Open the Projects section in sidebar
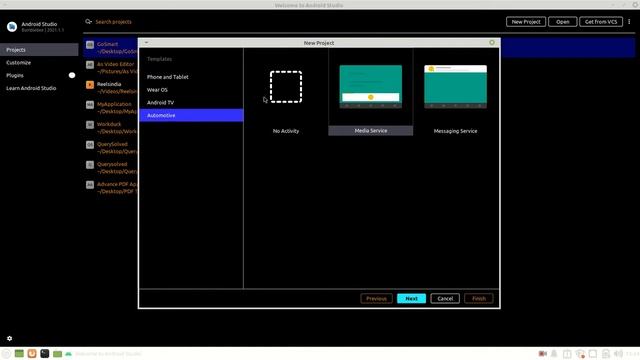The image size is (640, 360). [x=39, y=50]
